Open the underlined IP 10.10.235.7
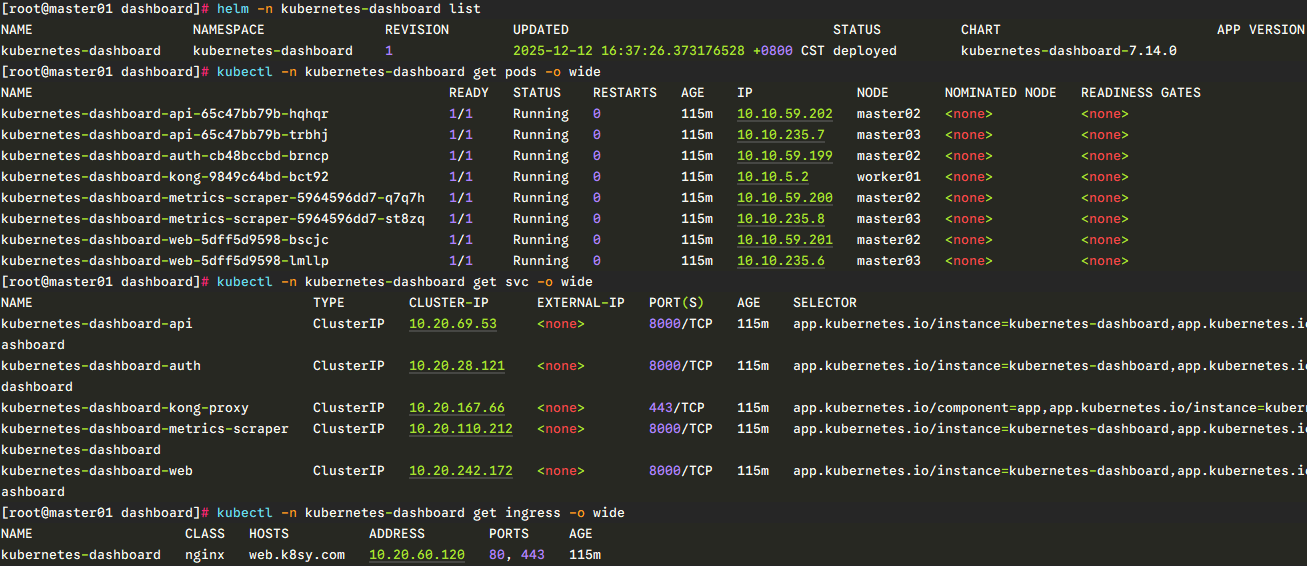1307x566 pixels. (x=780, y=135)
